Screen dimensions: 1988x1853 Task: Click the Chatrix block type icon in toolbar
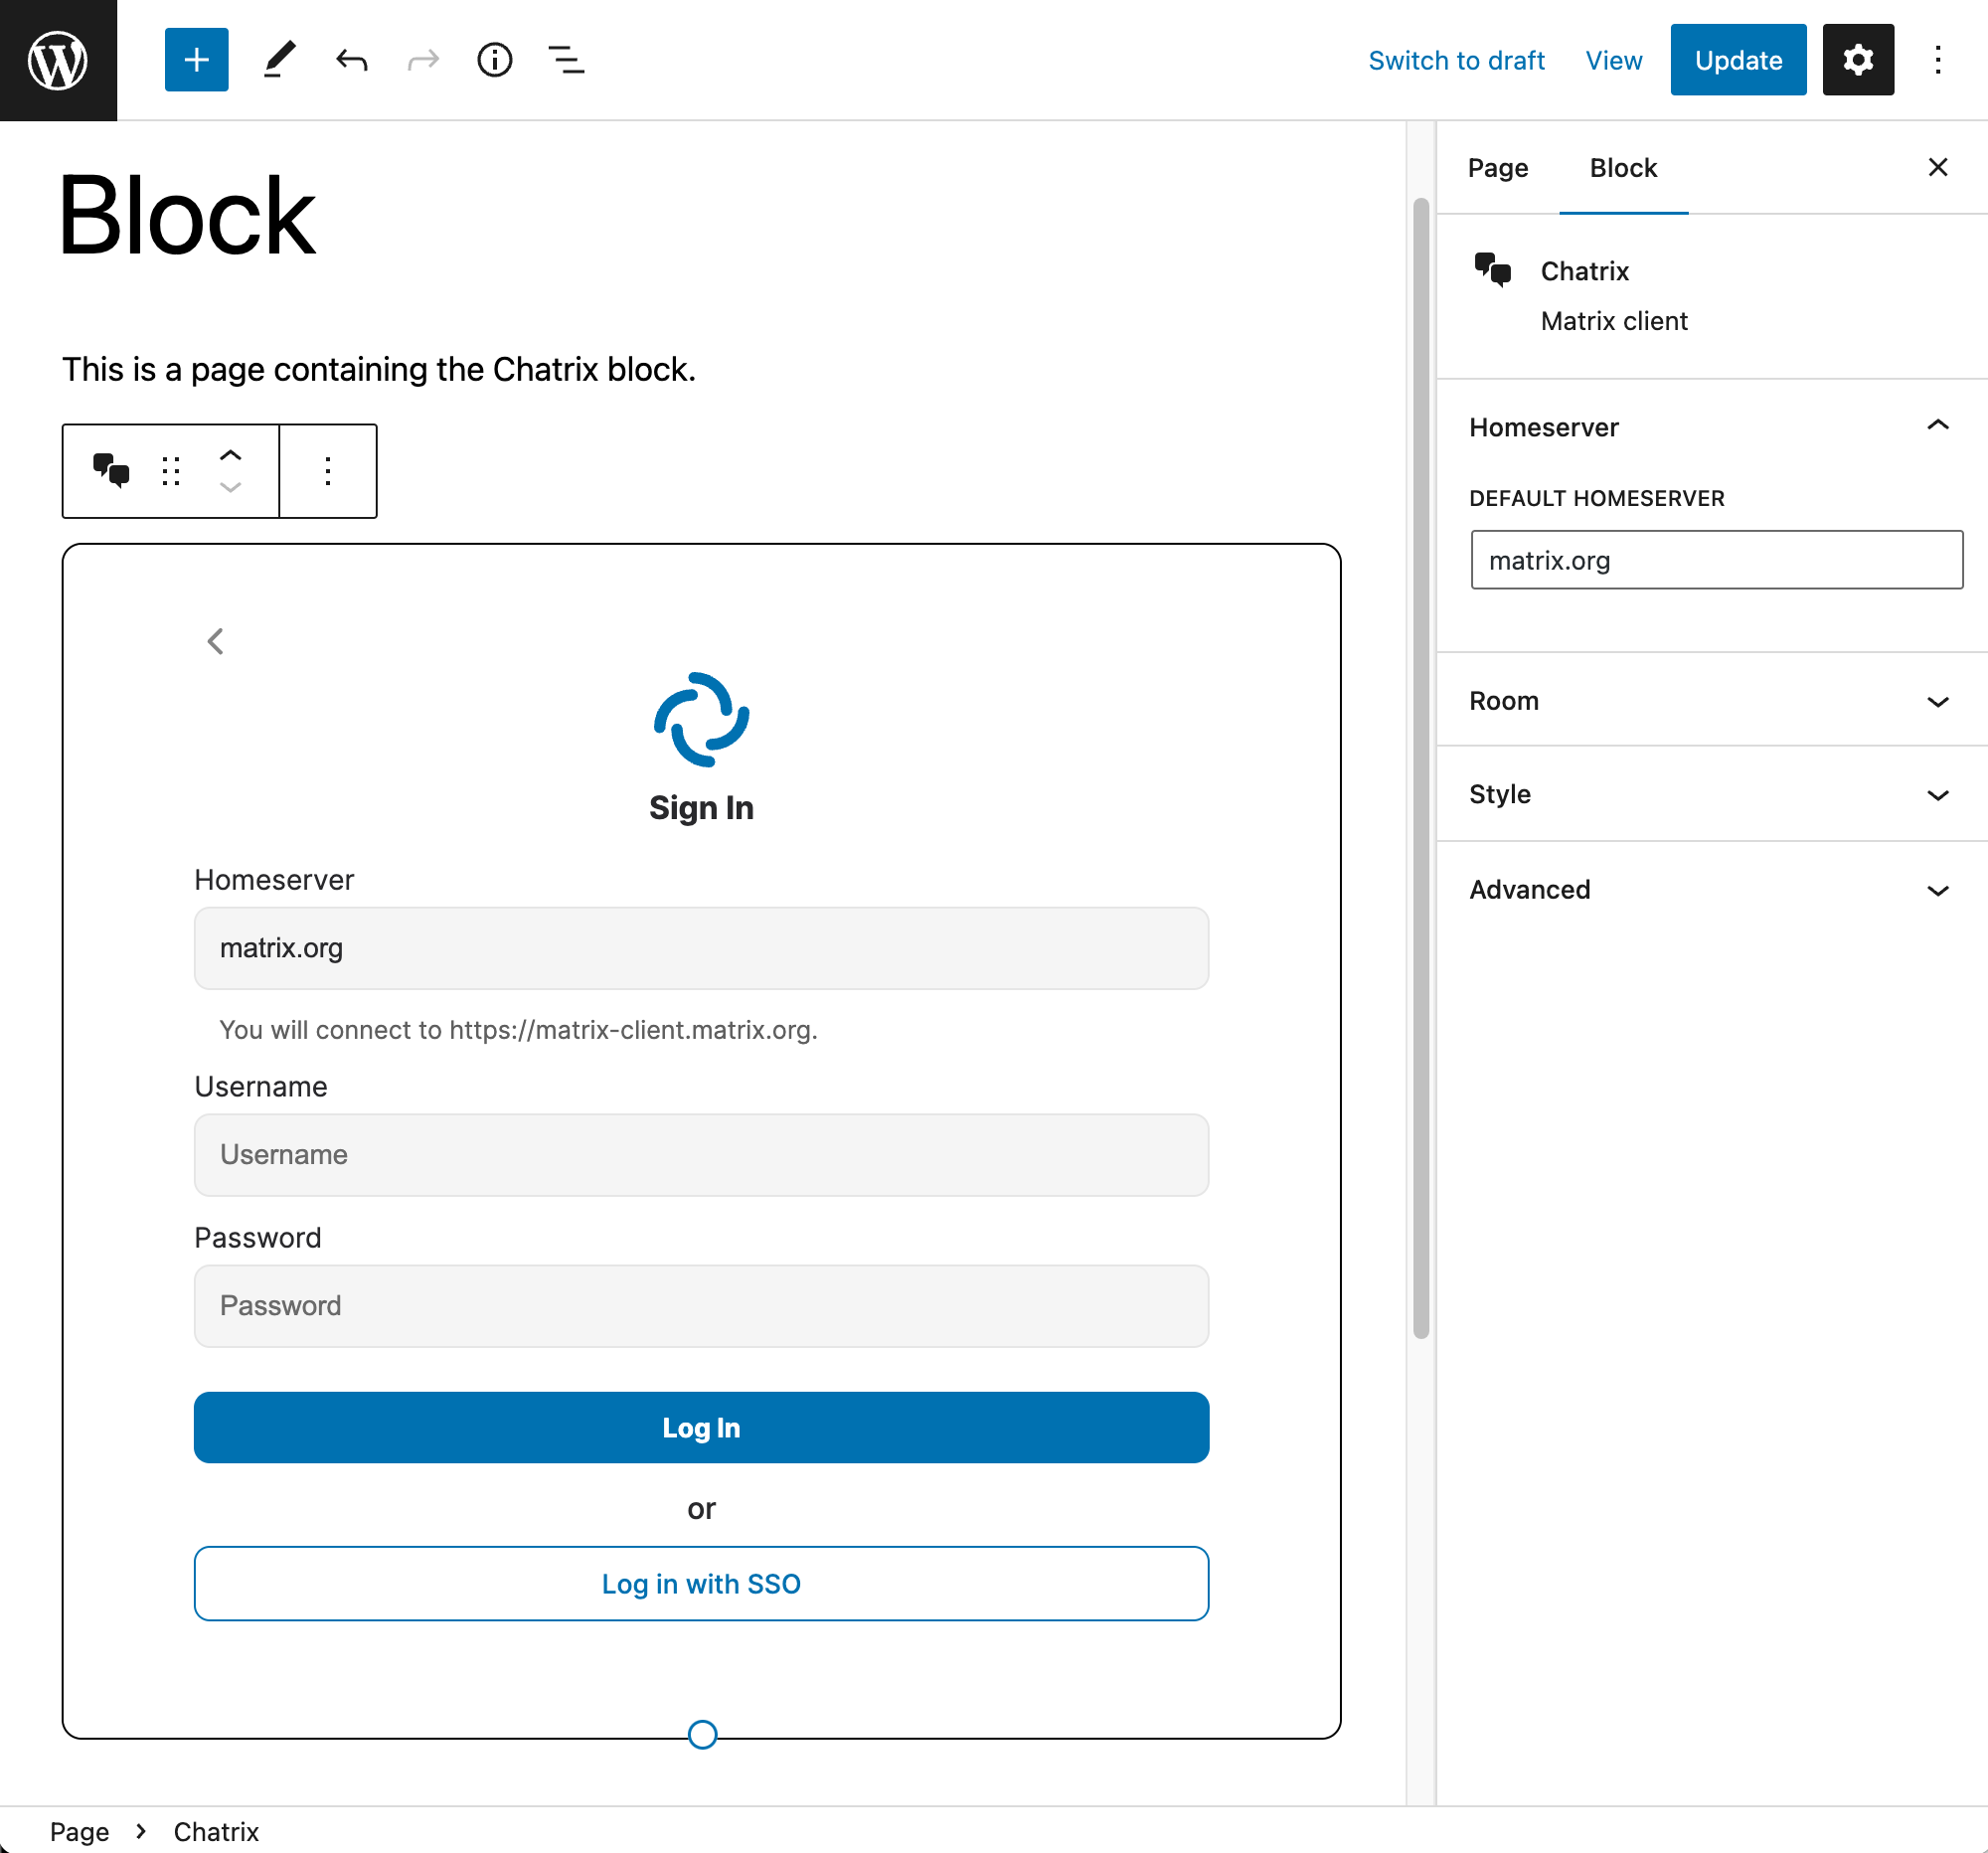click(x=111, y=470)
